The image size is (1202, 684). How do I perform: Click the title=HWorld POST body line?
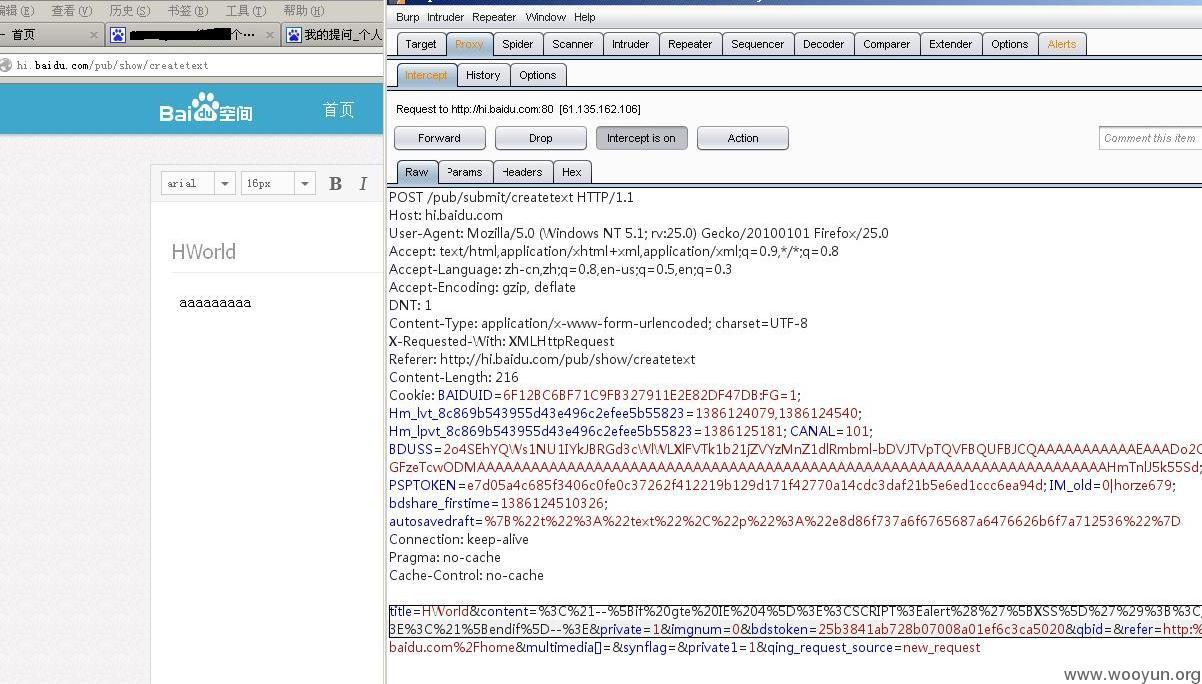pyautogui.click(x=795, y=611)
